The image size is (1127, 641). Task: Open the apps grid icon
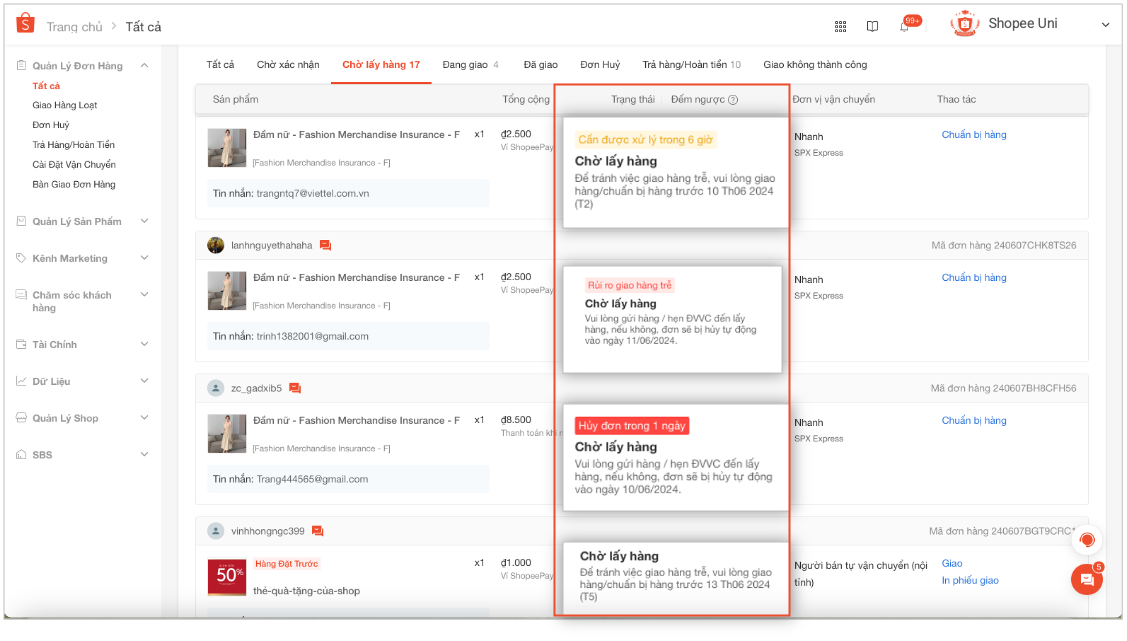840,26
